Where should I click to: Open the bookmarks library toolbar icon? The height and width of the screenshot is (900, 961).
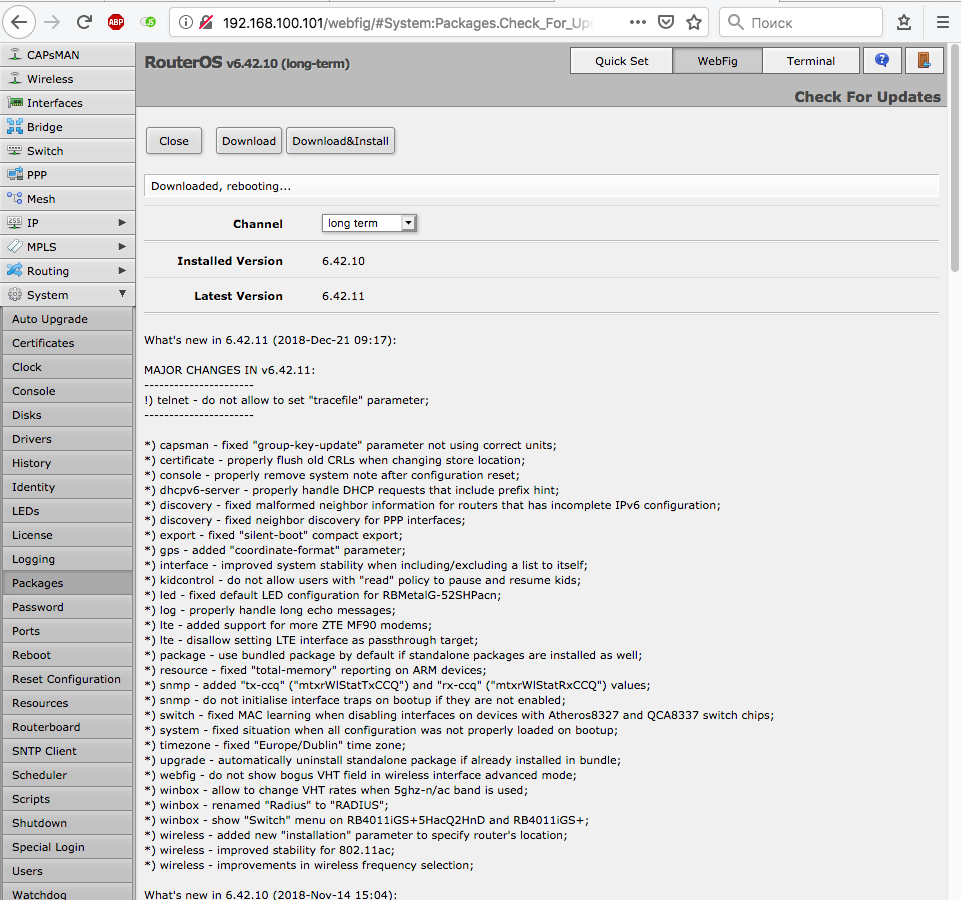904,23
